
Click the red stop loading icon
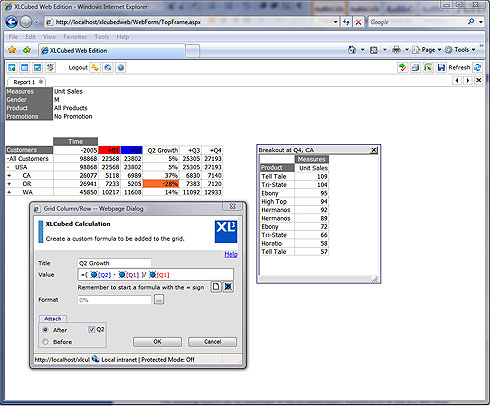point(358,22)
